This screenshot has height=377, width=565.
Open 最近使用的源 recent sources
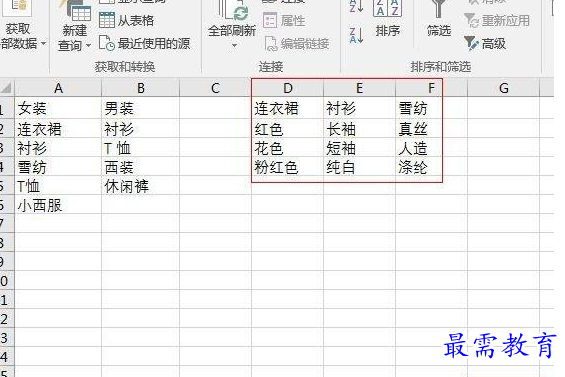144,44
